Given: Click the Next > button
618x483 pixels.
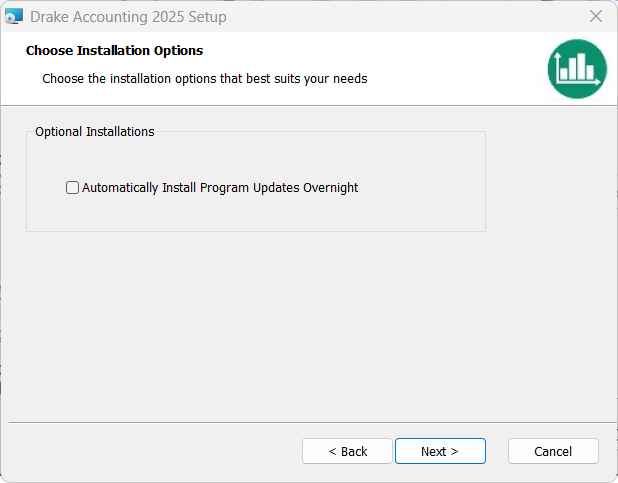Looking at the screenshot, I should (440, 451).
